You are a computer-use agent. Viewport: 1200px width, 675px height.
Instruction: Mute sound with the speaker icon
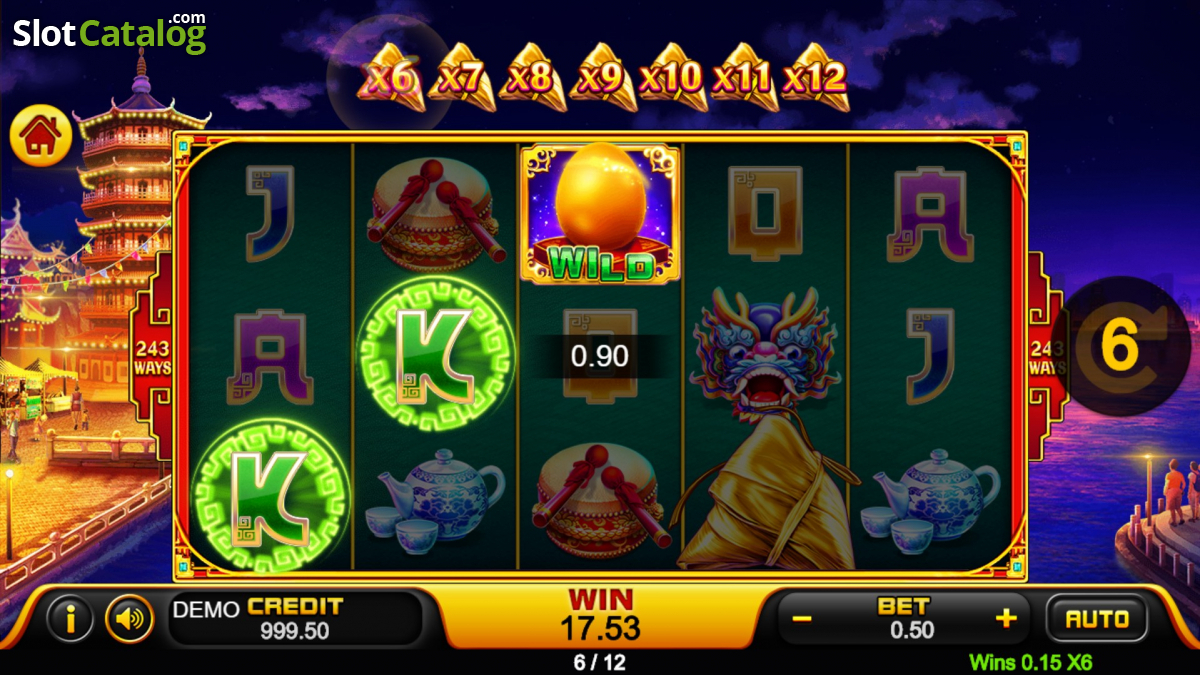click(x=129, y=619)
